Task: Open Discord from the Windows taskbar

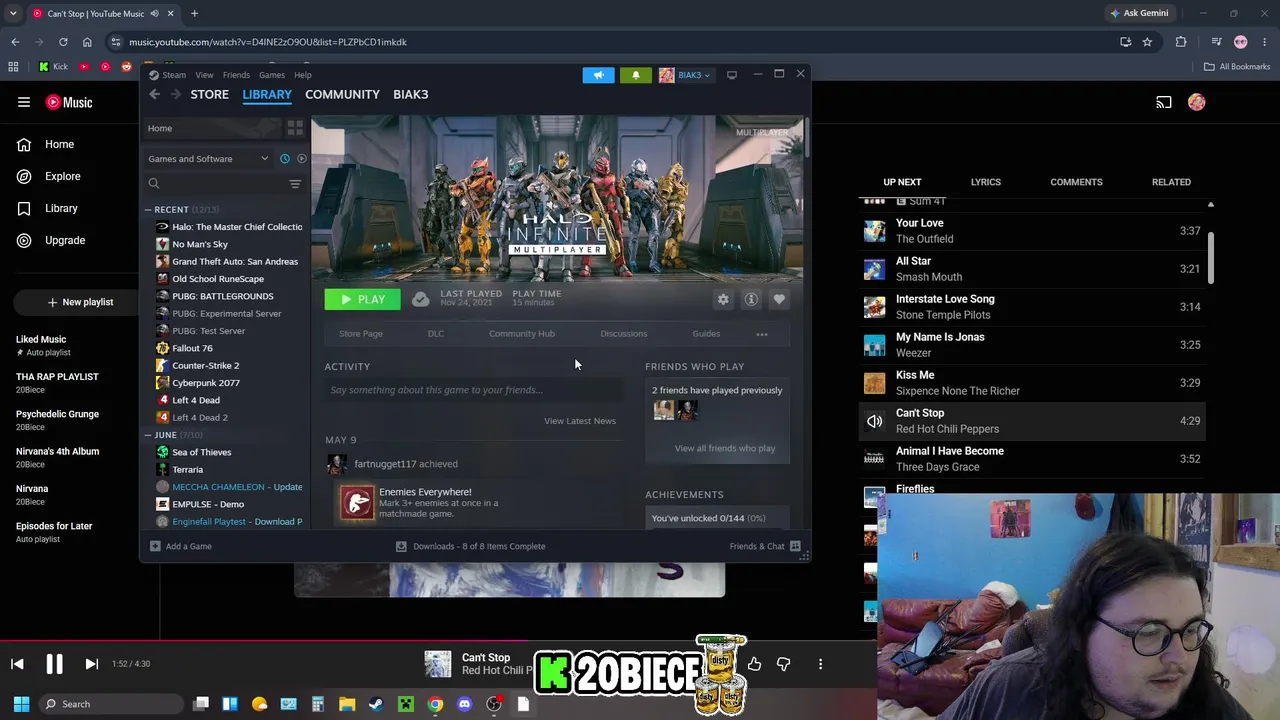Action: 464,704
